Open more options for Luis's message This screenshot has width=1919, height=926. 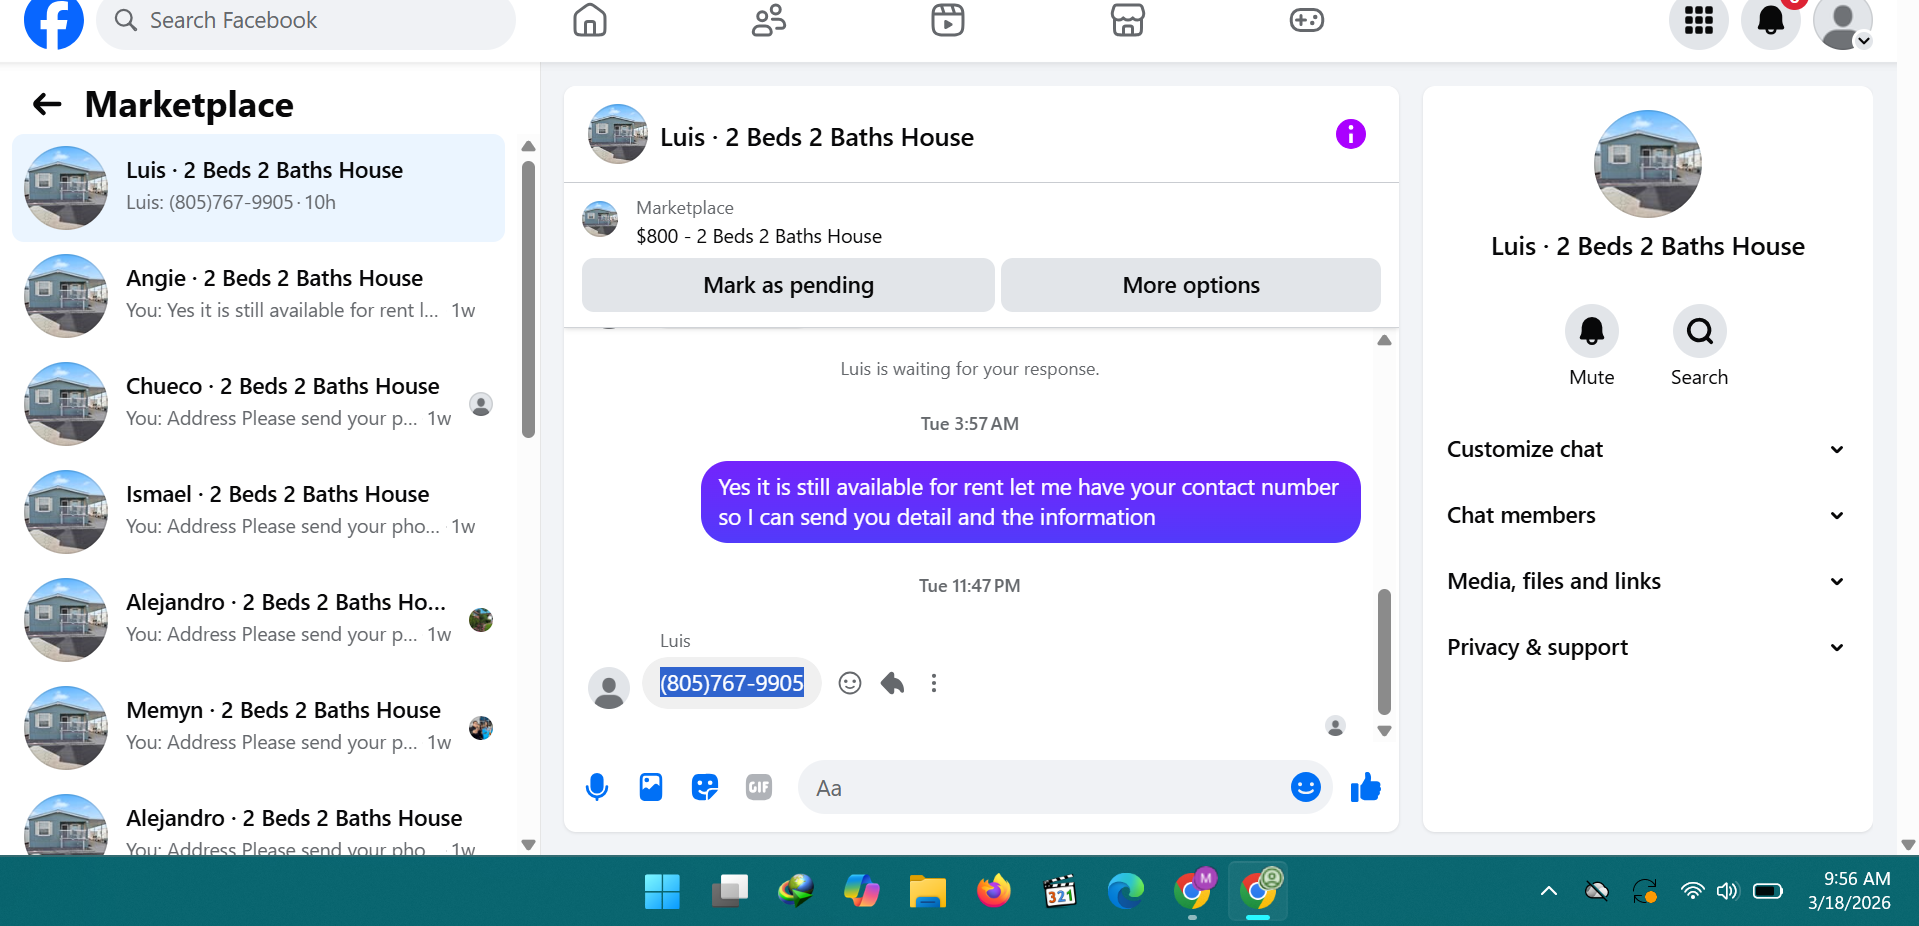tap(934, 683)
